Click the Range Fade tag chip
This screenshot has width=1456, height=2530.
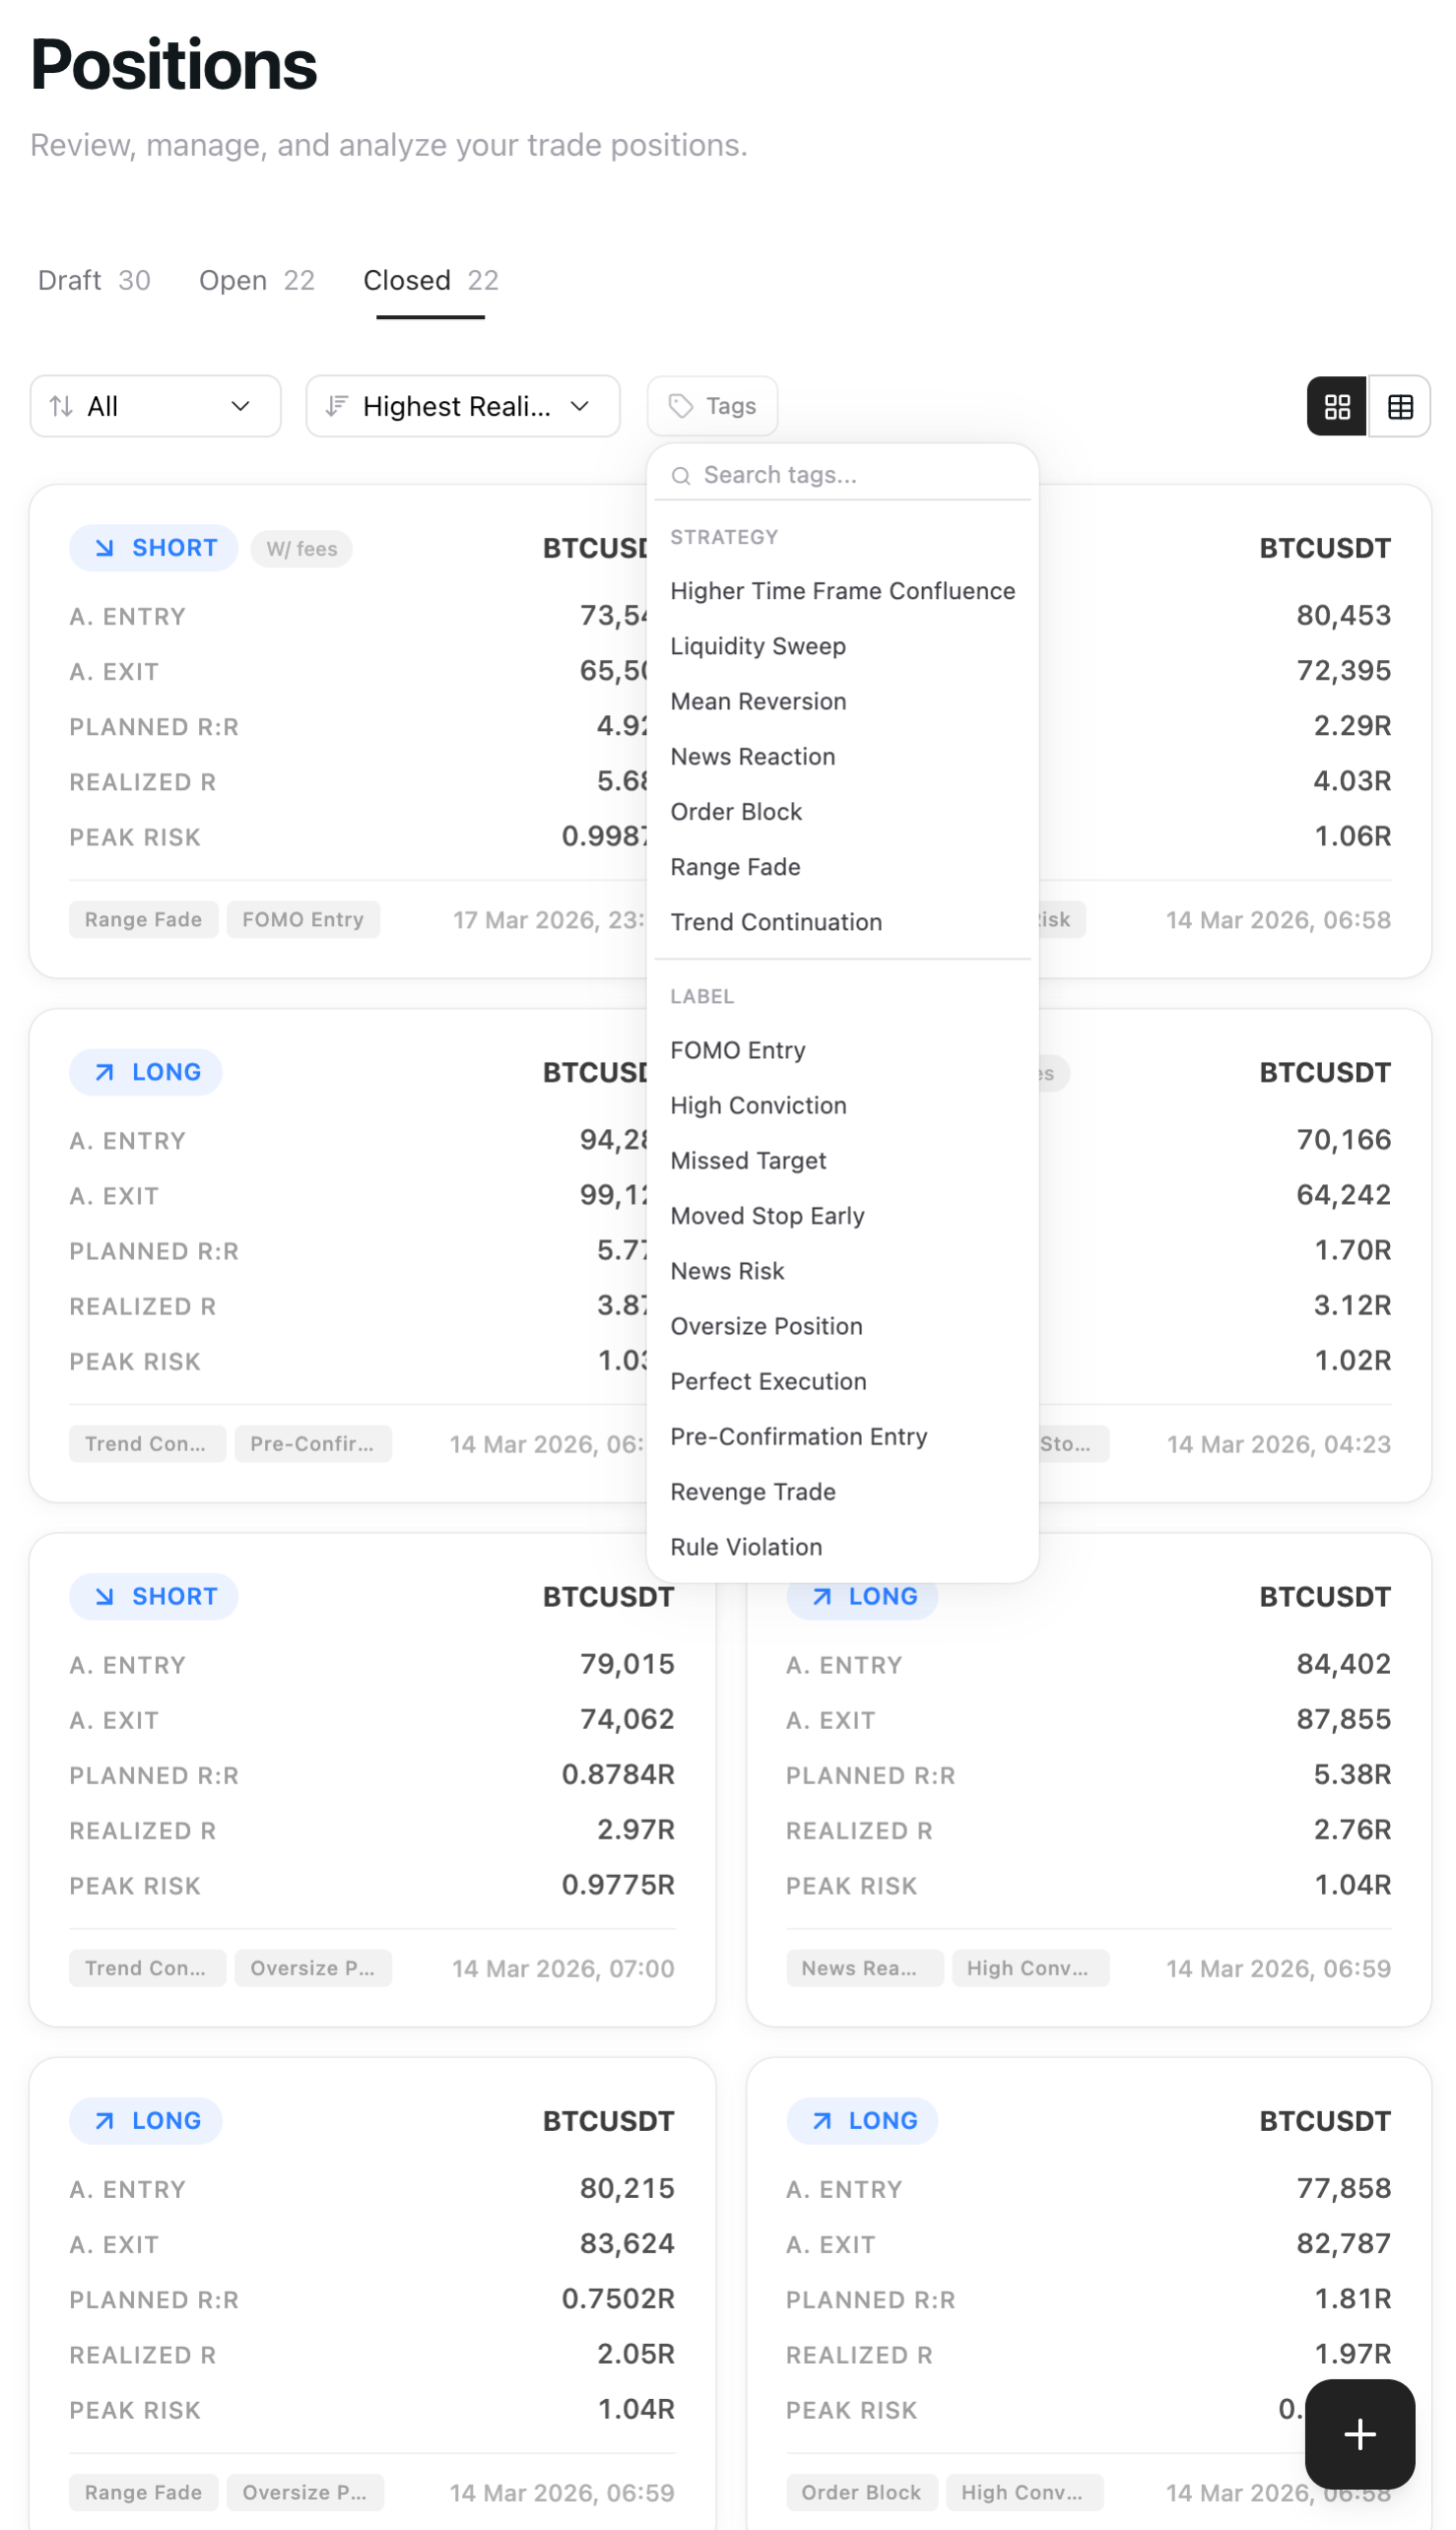pos(143,919)
